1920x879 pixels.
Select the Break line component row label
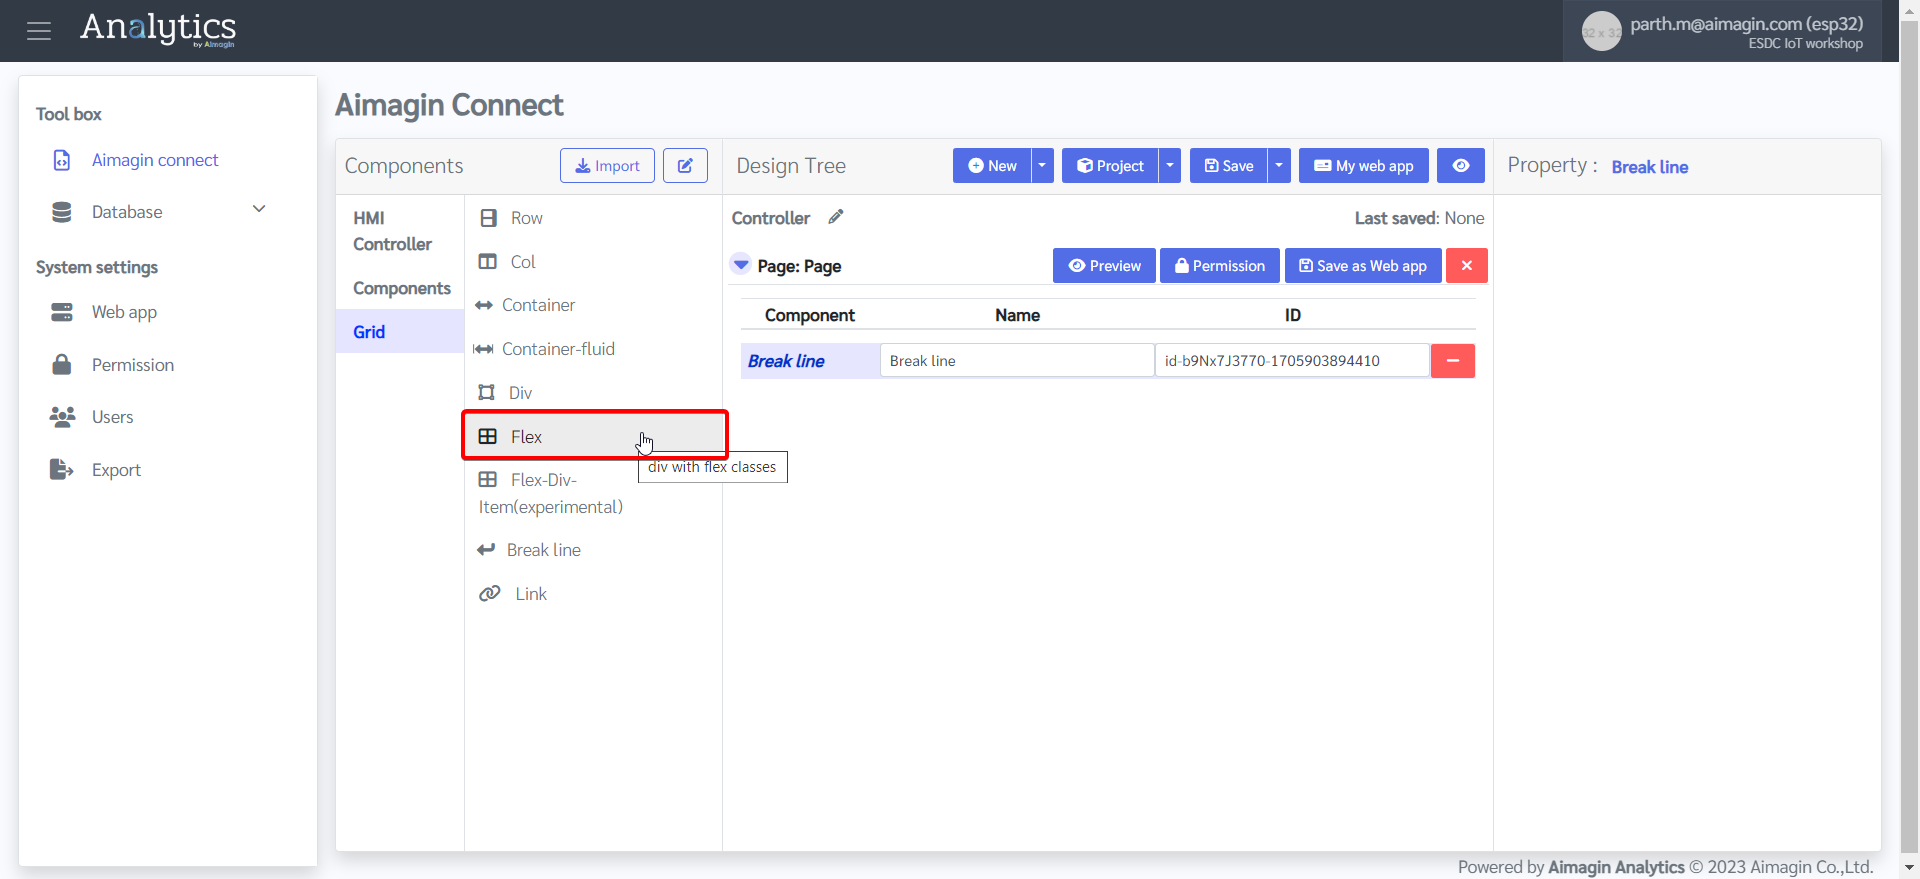[x=786, y=361]
